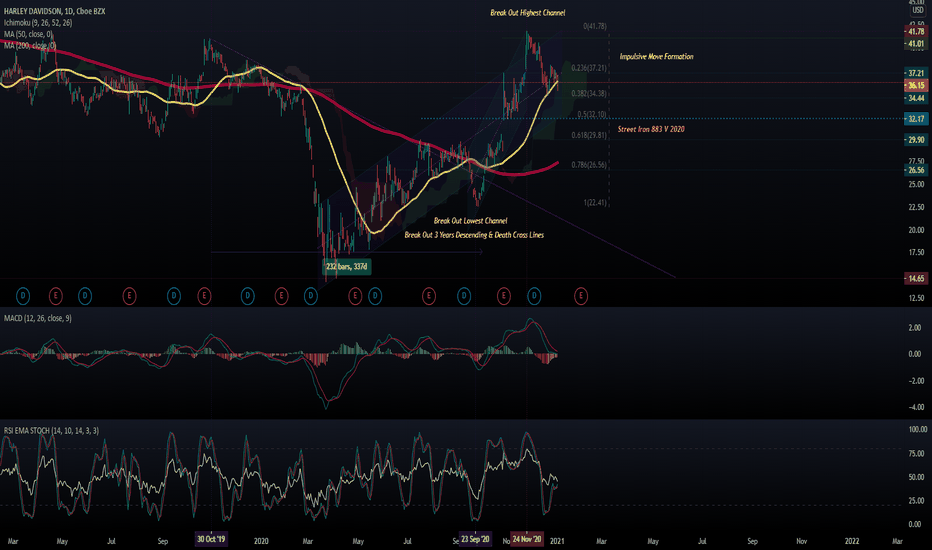Select the Break Out Highest Channel annotation
The image size is (932, 550).
[527, 12]
